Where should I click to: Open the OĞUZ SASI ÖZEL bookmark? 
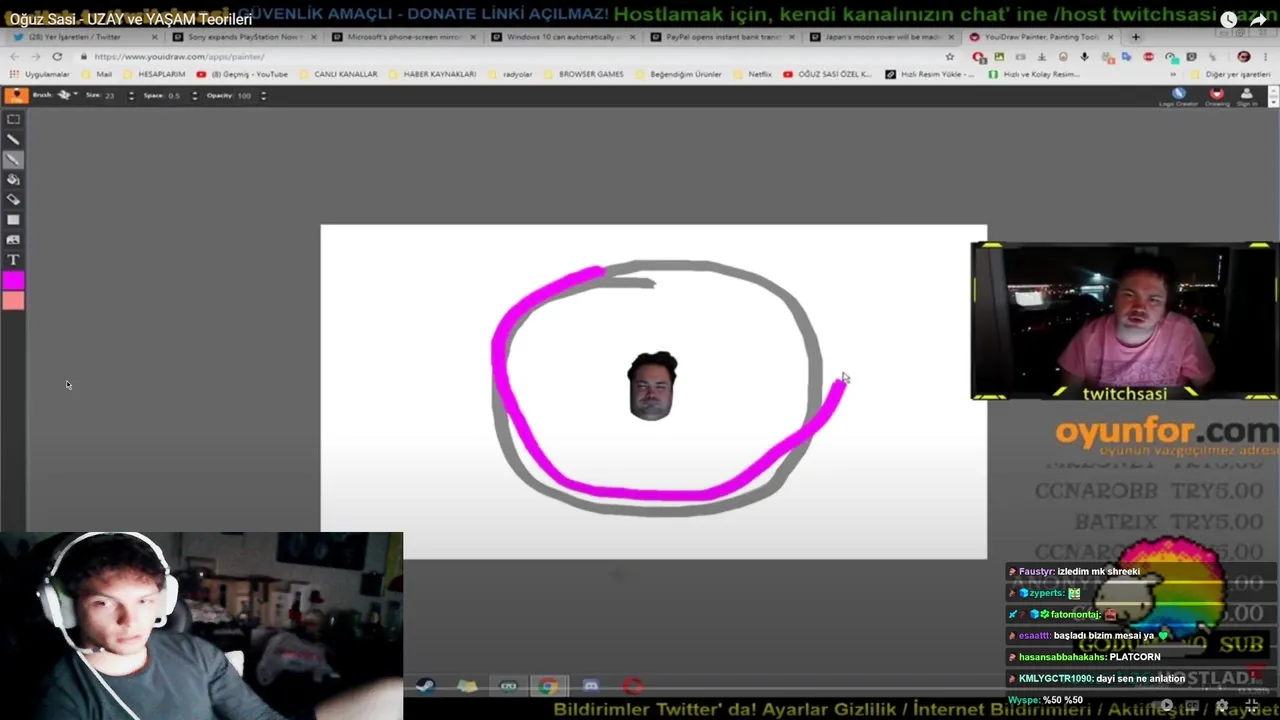[828, 74]
